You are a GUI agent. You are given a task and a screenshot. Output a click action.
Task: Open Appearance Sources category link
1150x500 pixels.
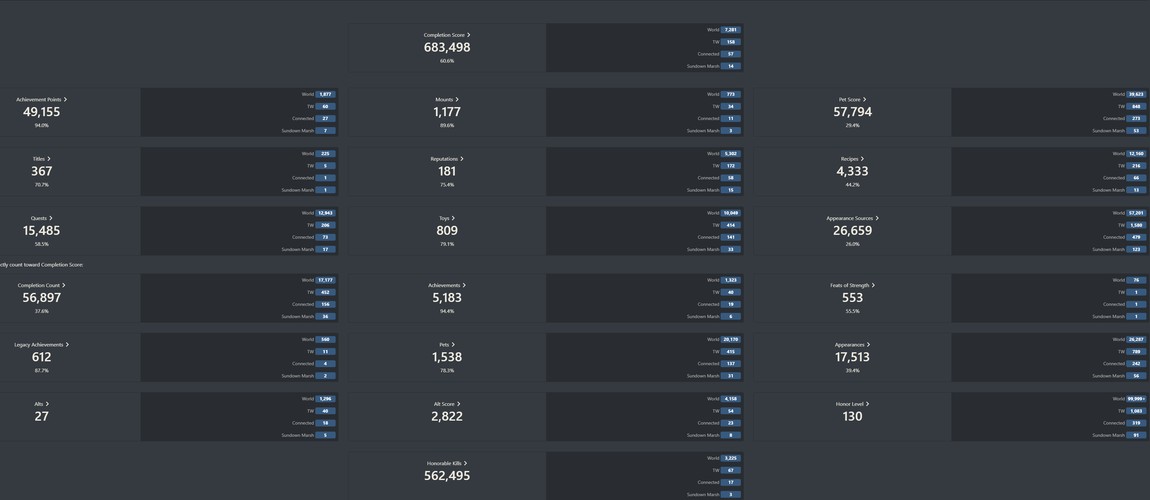852,218
